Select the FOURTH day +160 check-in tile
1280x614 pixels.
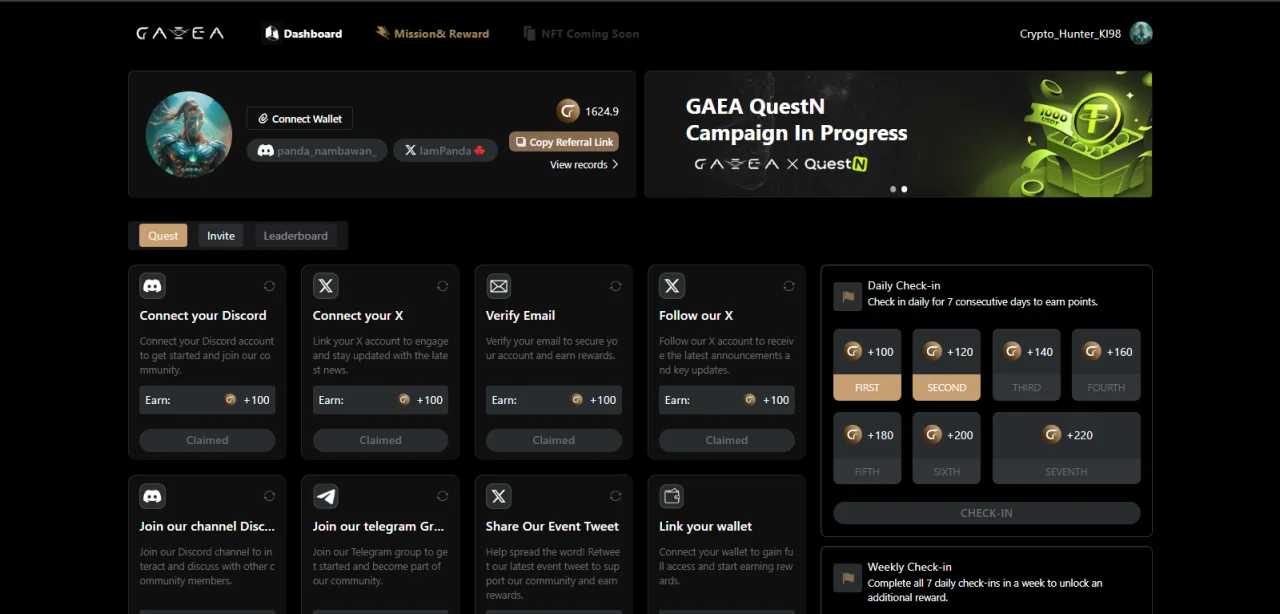(x=1106, y=365)
